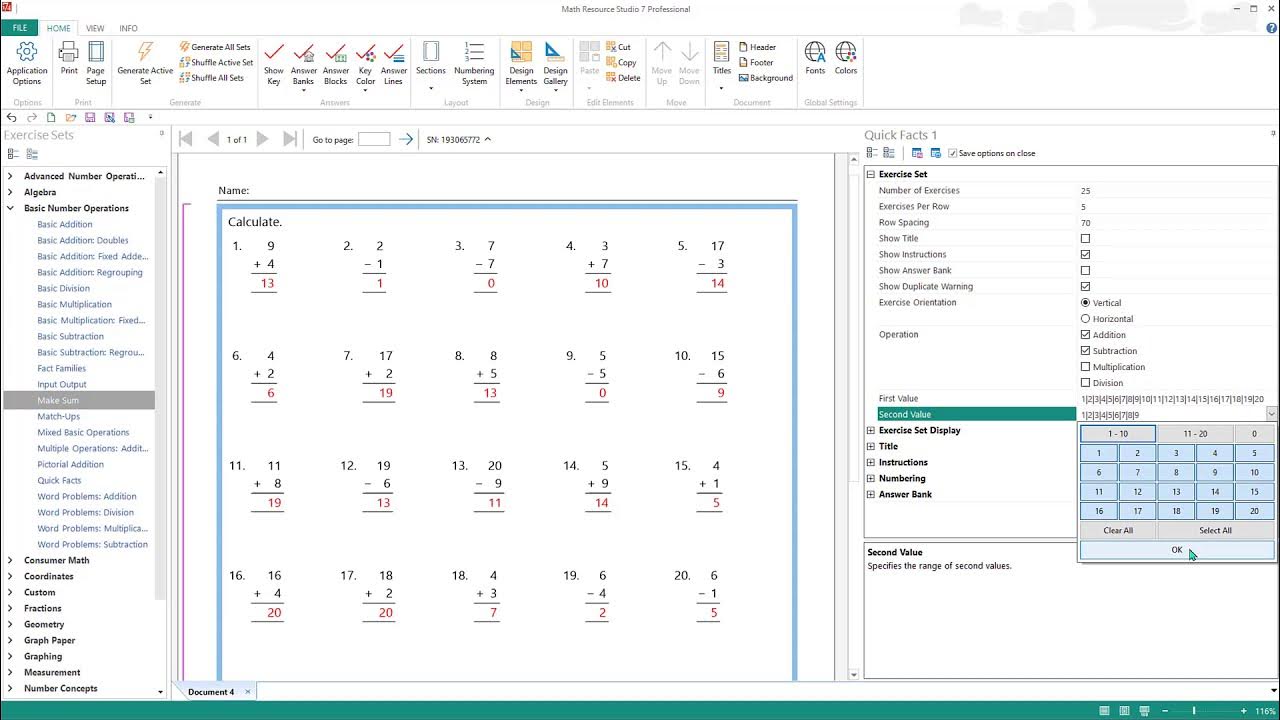Click the Clear All button

point(1118,531)
